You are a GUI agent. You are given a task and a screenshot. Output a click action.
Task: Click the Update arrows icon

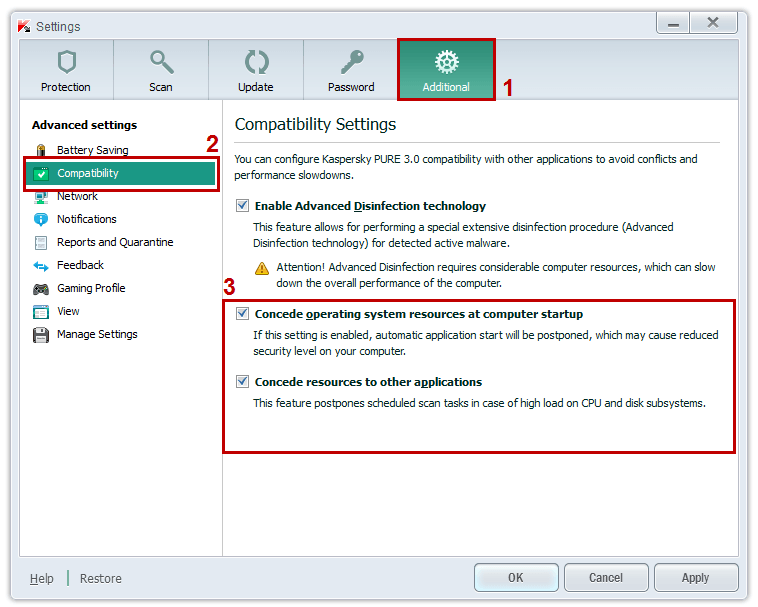coord(256,62)
